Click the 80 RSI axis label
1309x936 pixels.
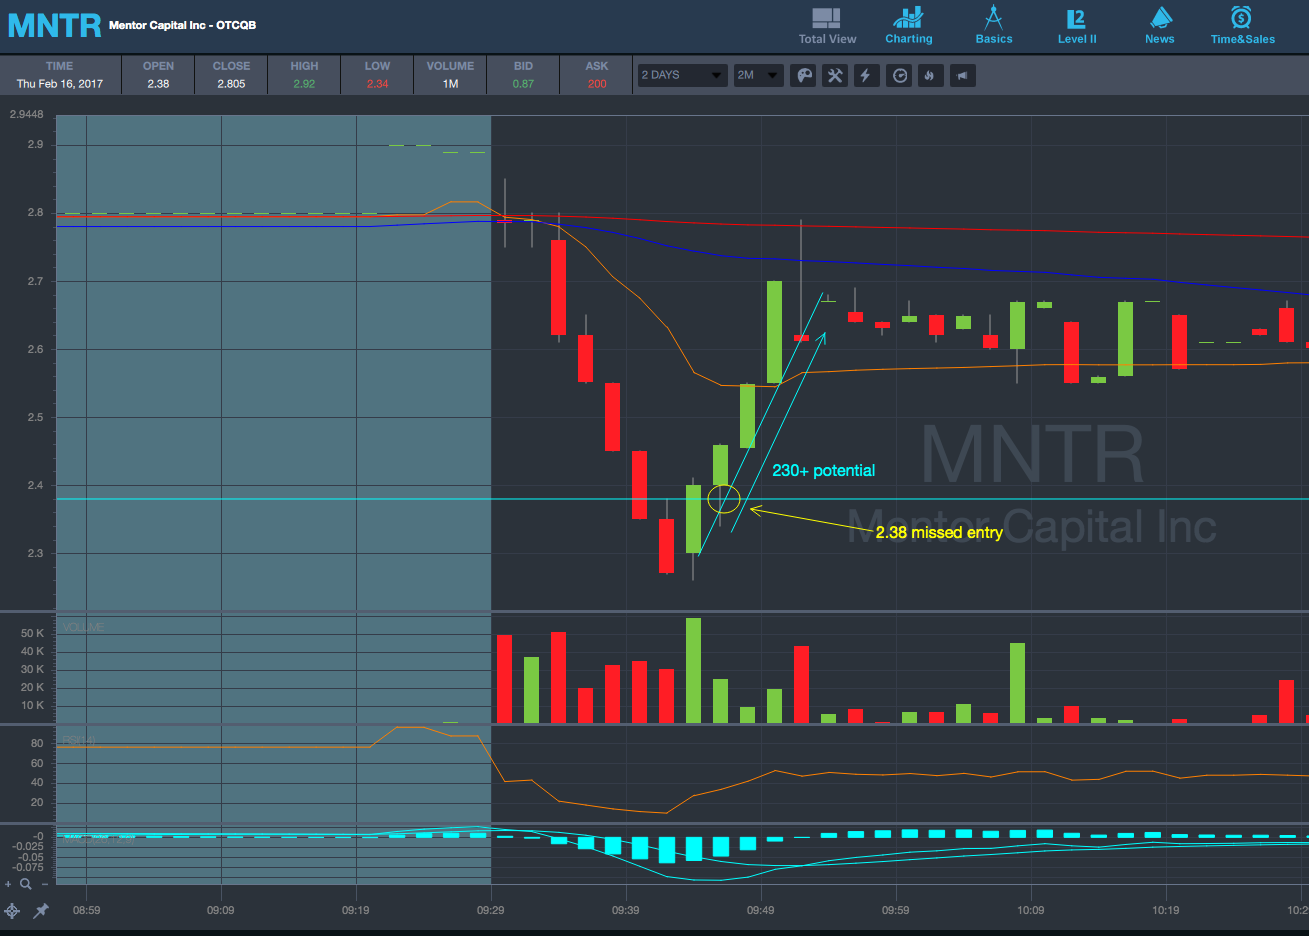coord(37,743)
